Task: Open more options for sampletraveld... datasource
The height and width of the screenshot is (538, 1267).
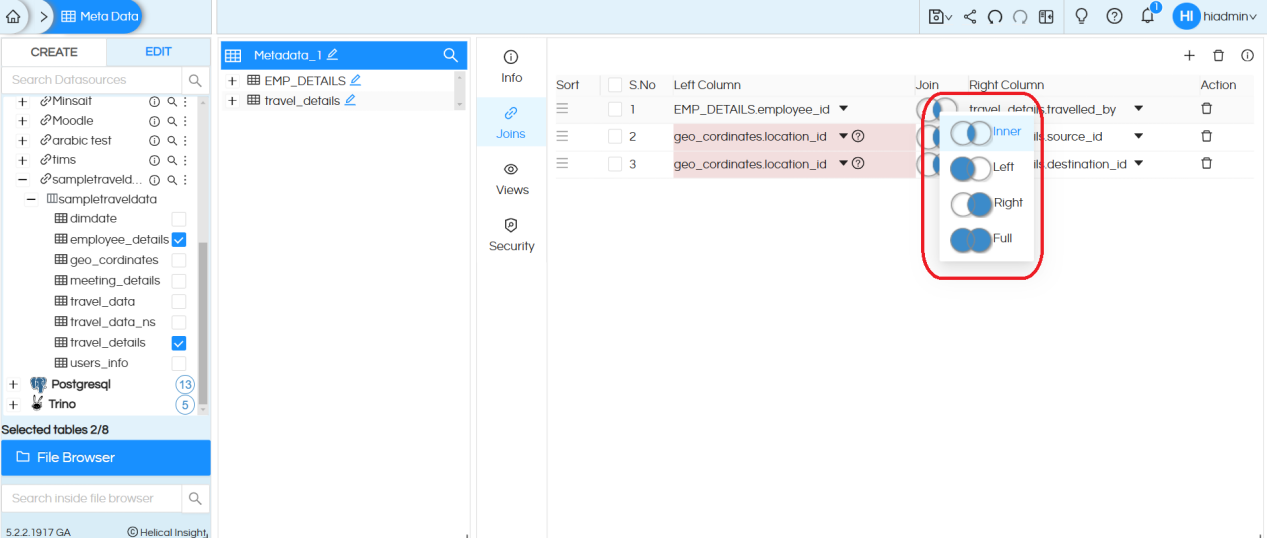Action: [x=185, y=180]
